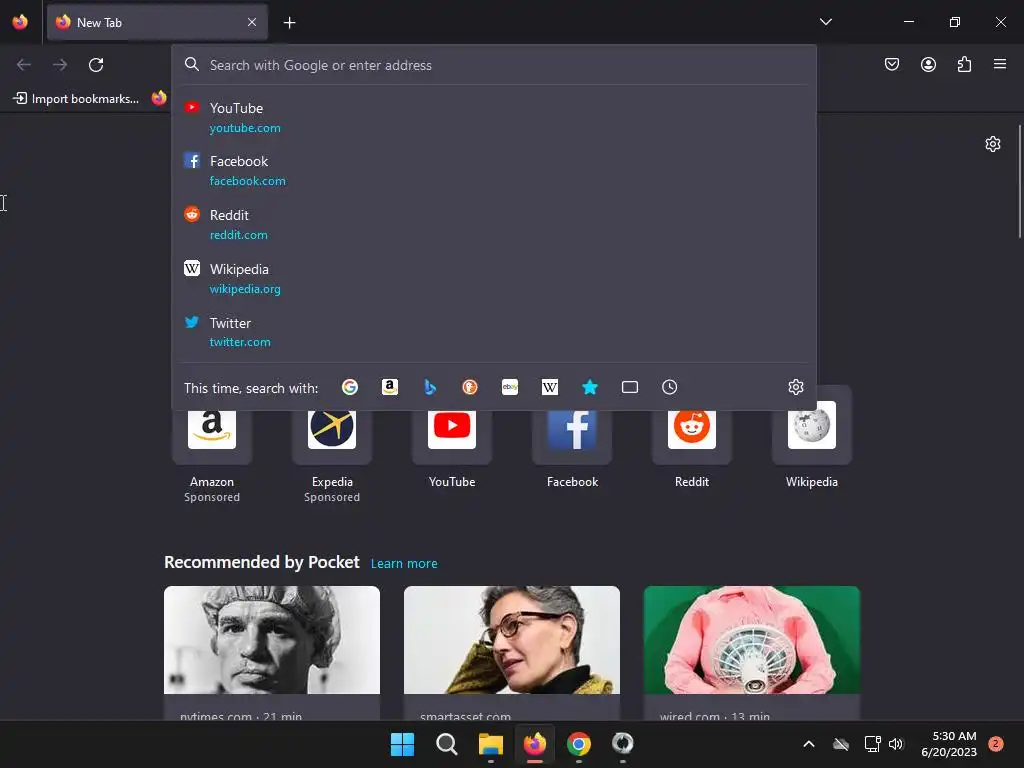Search bookmarks using the star icon
Screen dimensions: 1024x768
(590, 387)
